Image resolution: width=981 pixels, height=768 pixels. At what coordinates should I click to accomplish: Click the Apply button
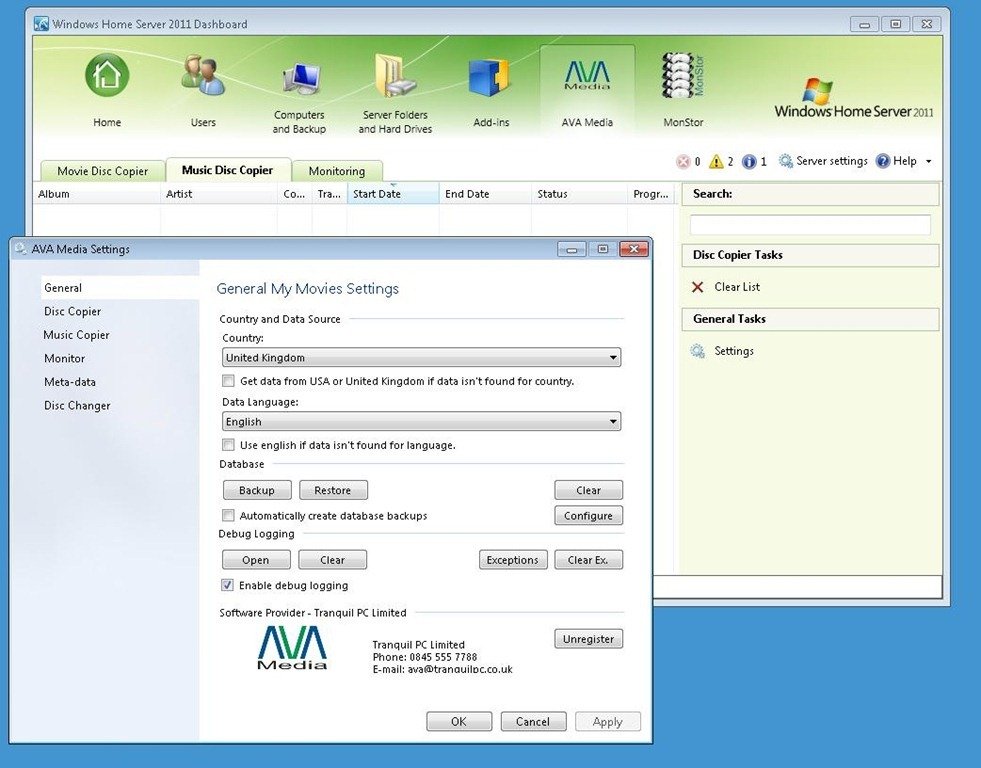click(x=607, y=721)
